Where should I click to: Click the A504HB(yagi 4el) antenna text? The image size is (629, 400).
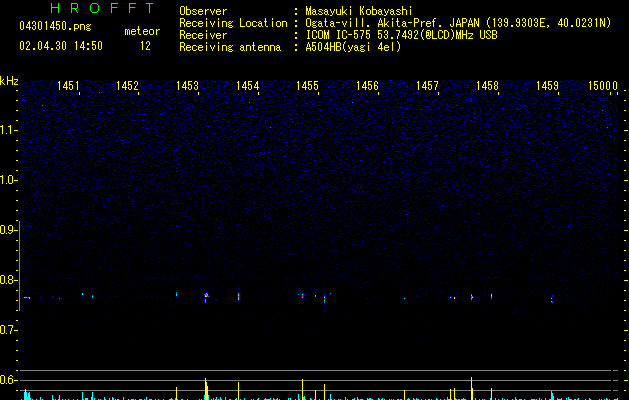[353, 47]
